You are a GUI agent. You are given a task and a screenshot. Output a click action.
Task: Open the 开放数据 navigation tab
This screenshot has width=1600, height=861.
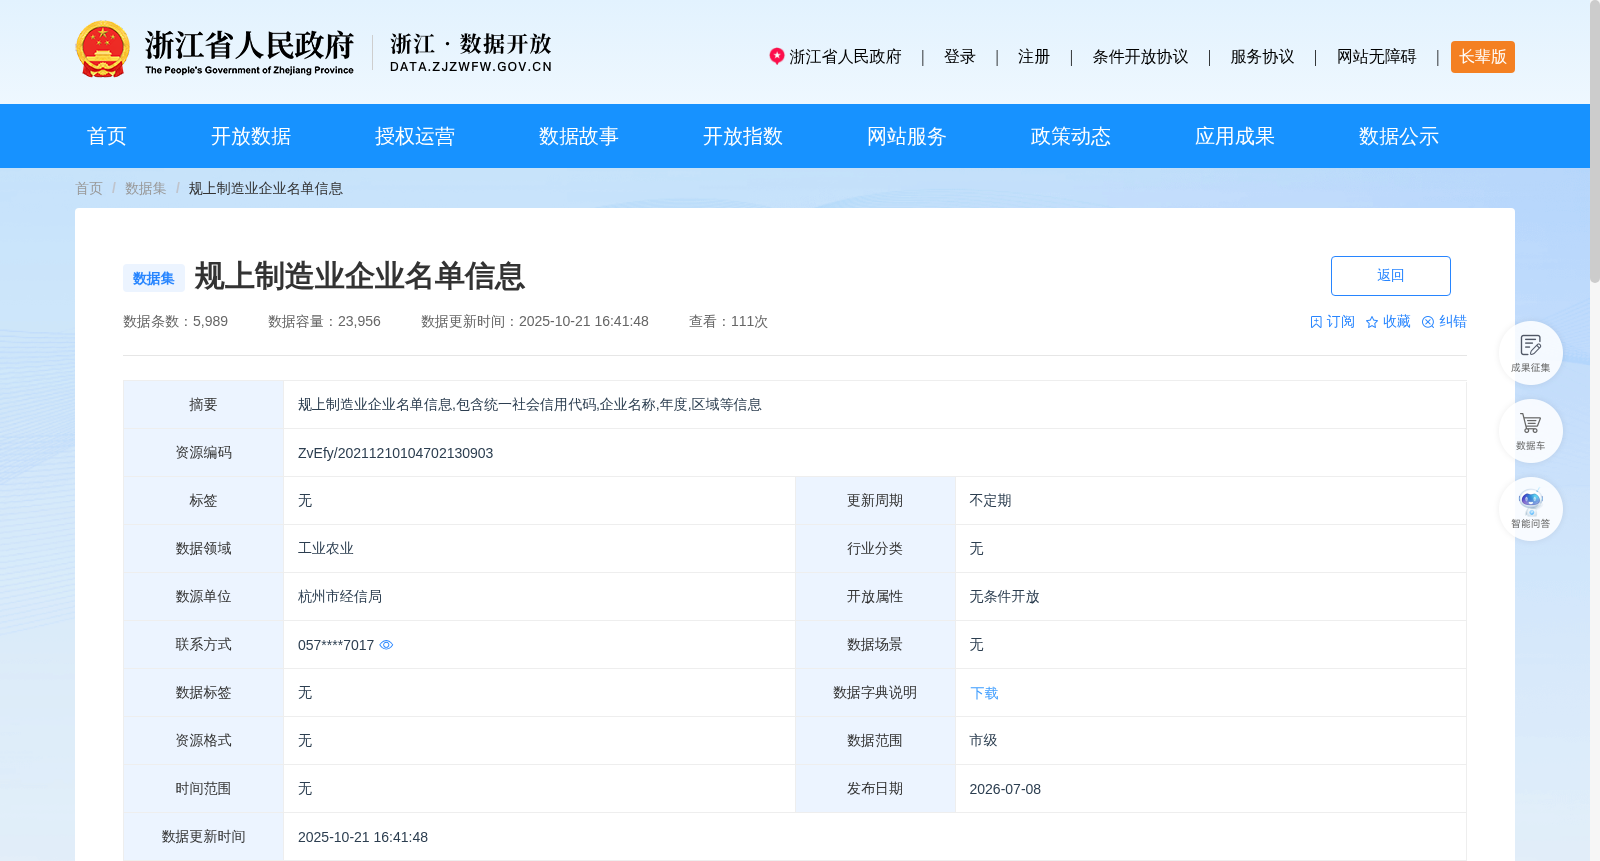251,136
